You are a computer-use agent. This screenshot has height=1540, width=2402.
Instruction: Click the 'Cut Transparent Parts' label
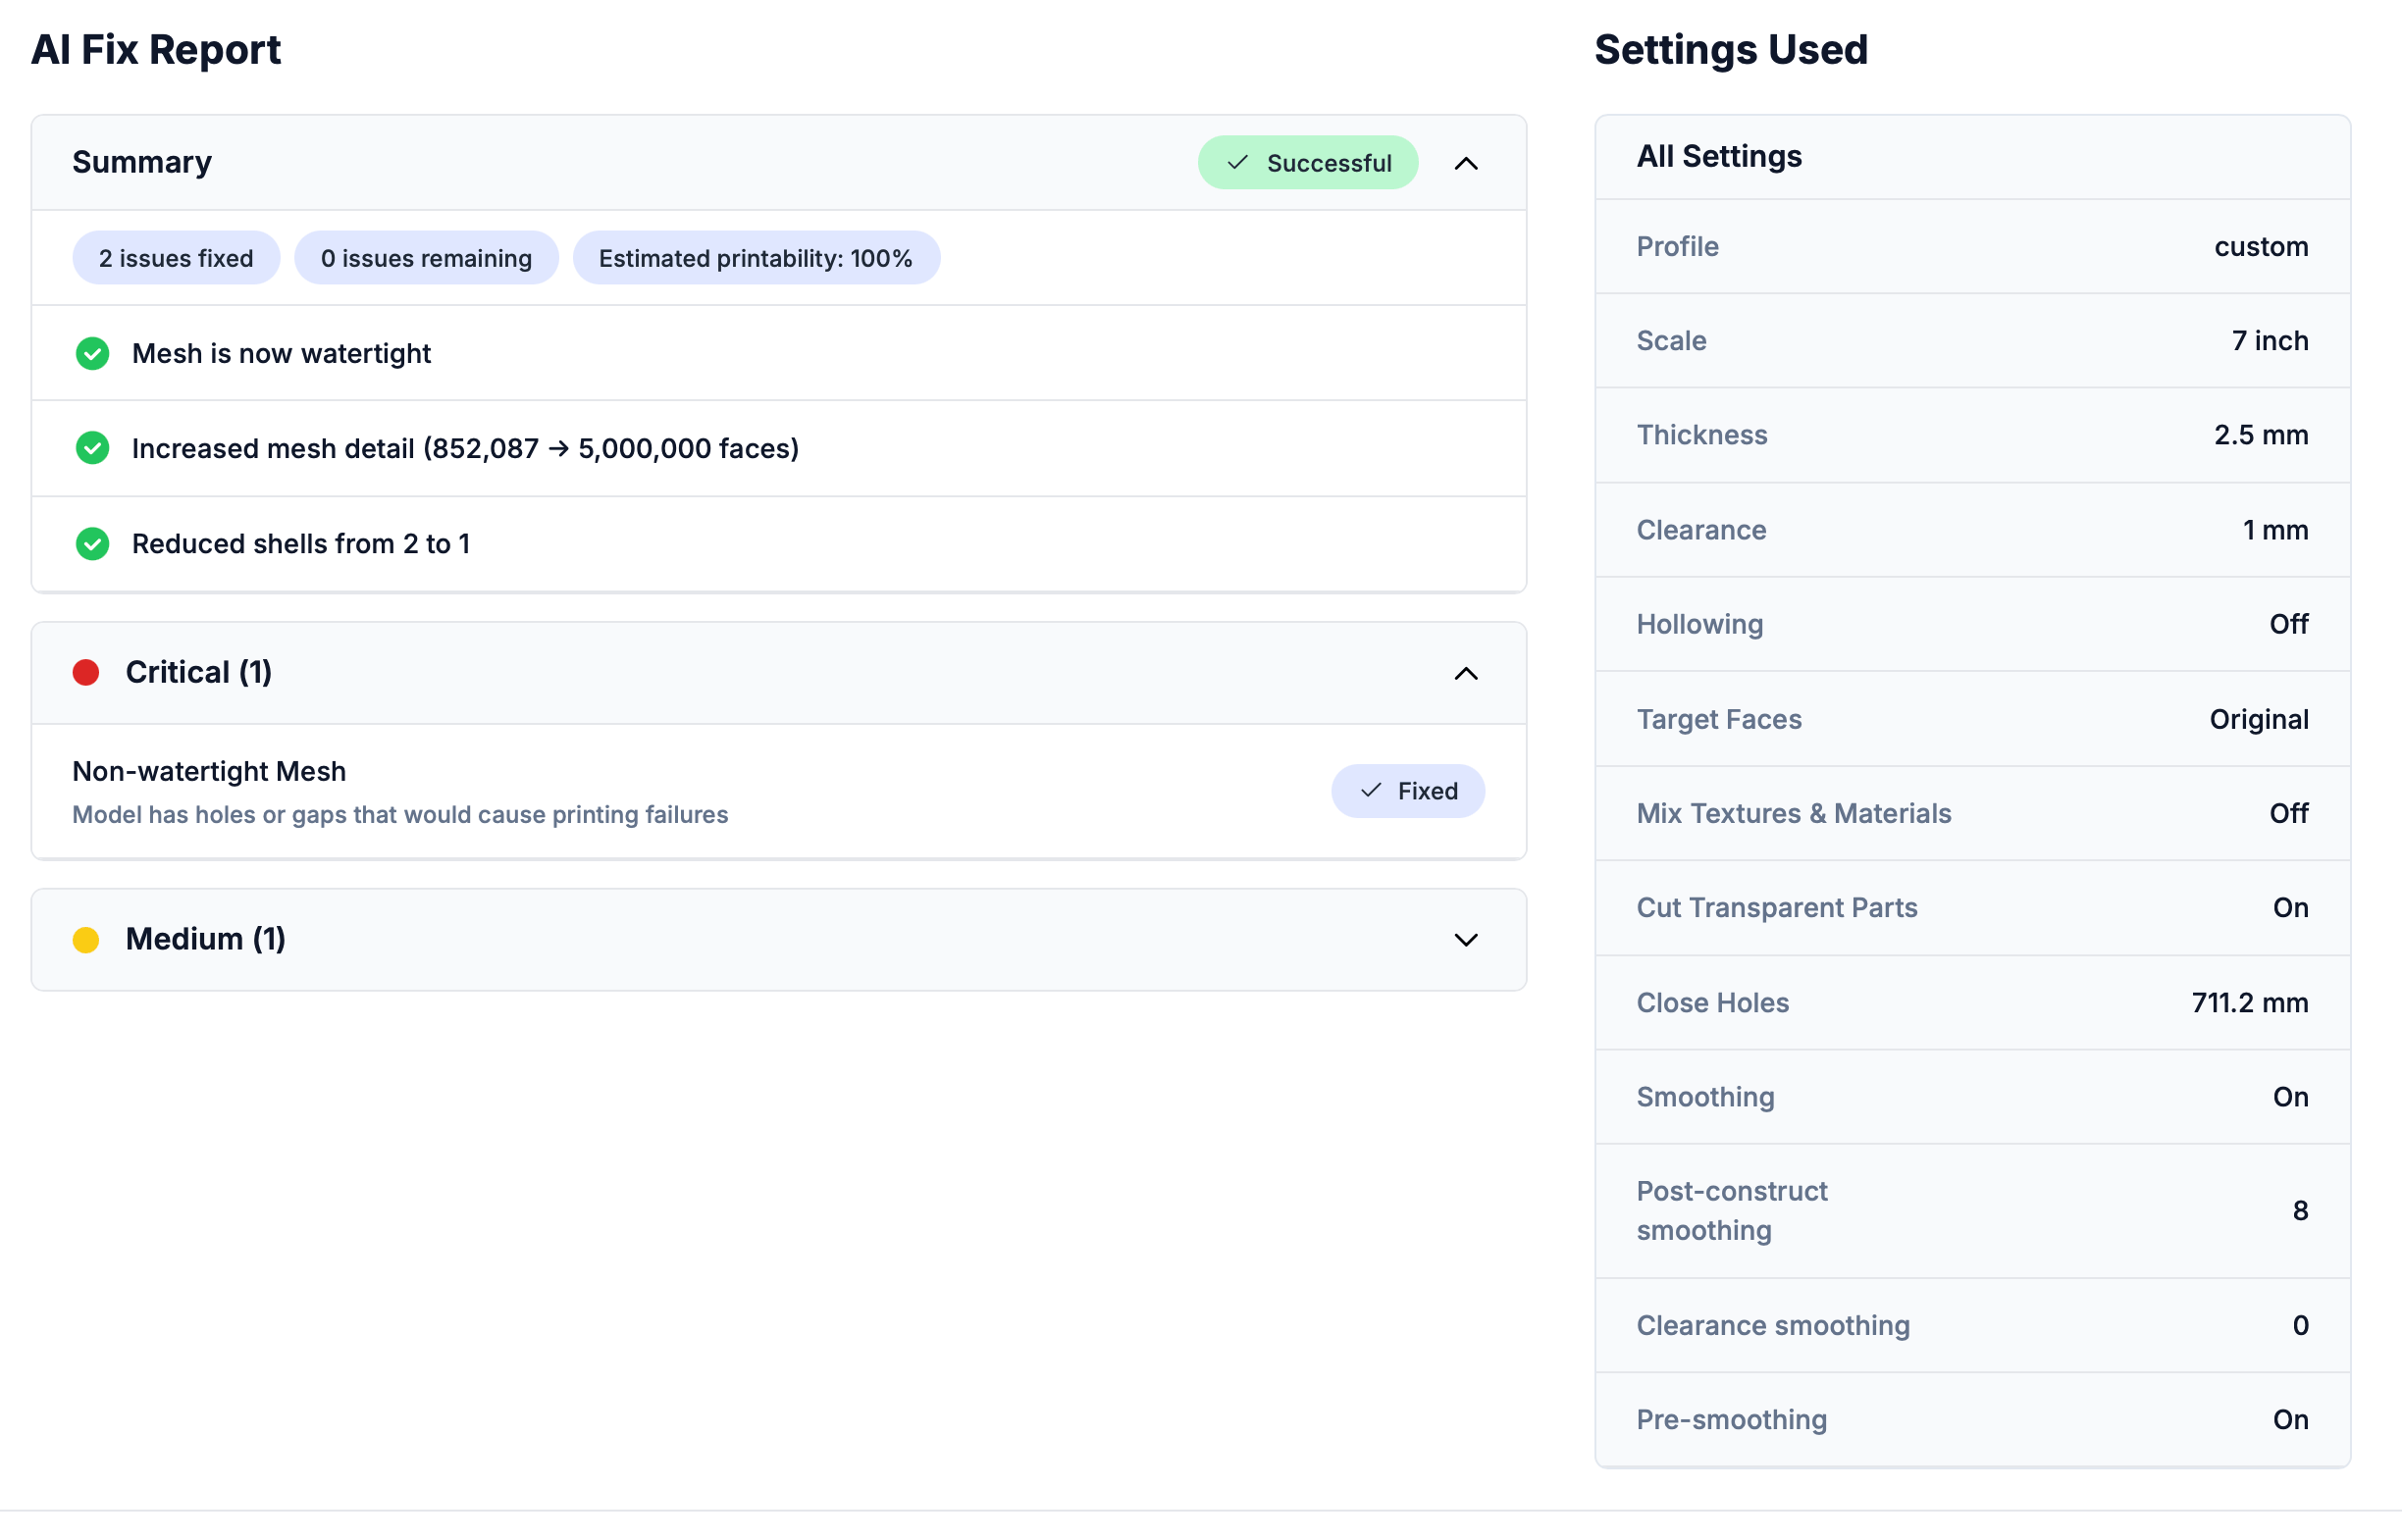[1777, 907]
